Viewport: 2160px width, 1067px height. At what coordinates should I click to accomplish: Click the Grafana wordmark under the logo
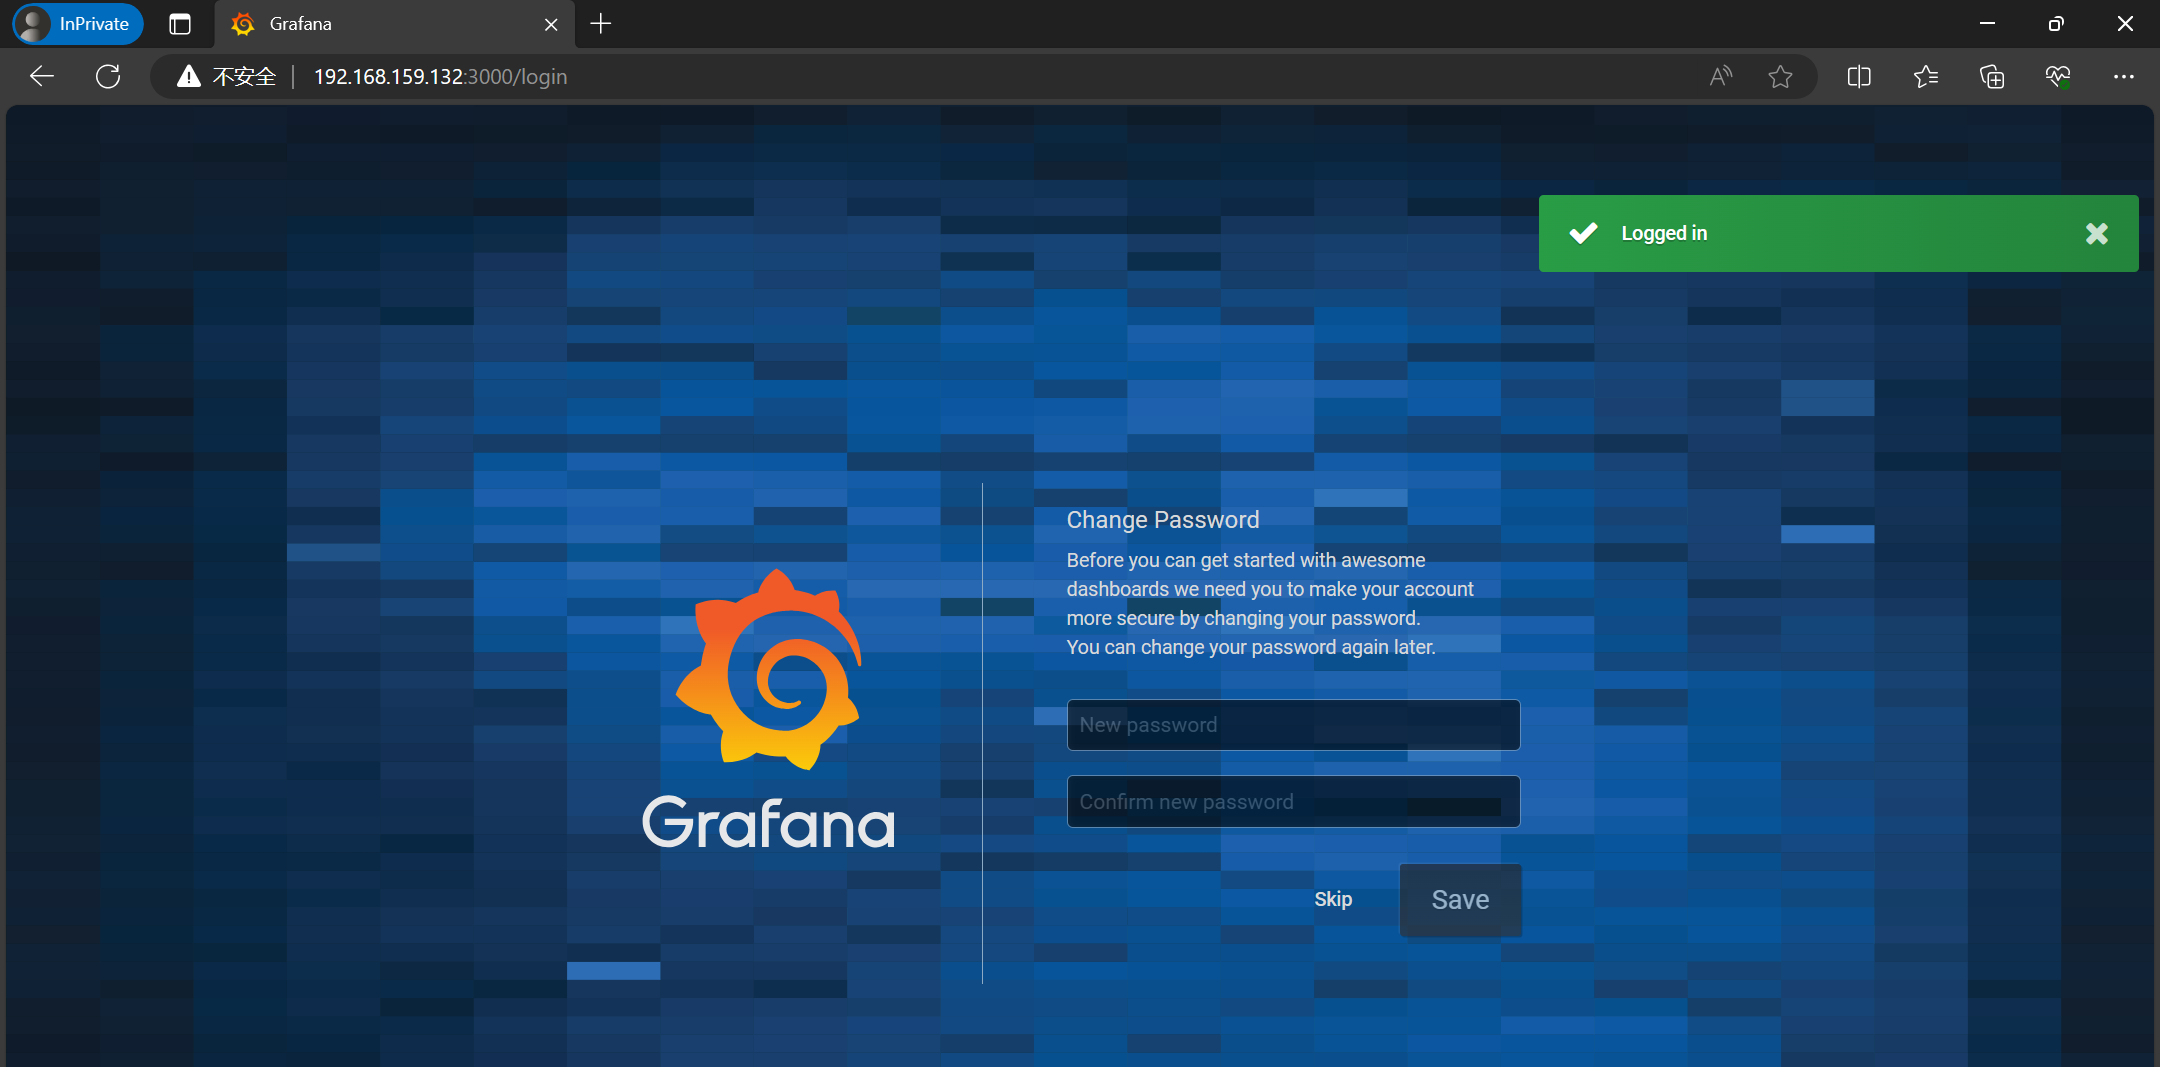[x=768, y=823]
